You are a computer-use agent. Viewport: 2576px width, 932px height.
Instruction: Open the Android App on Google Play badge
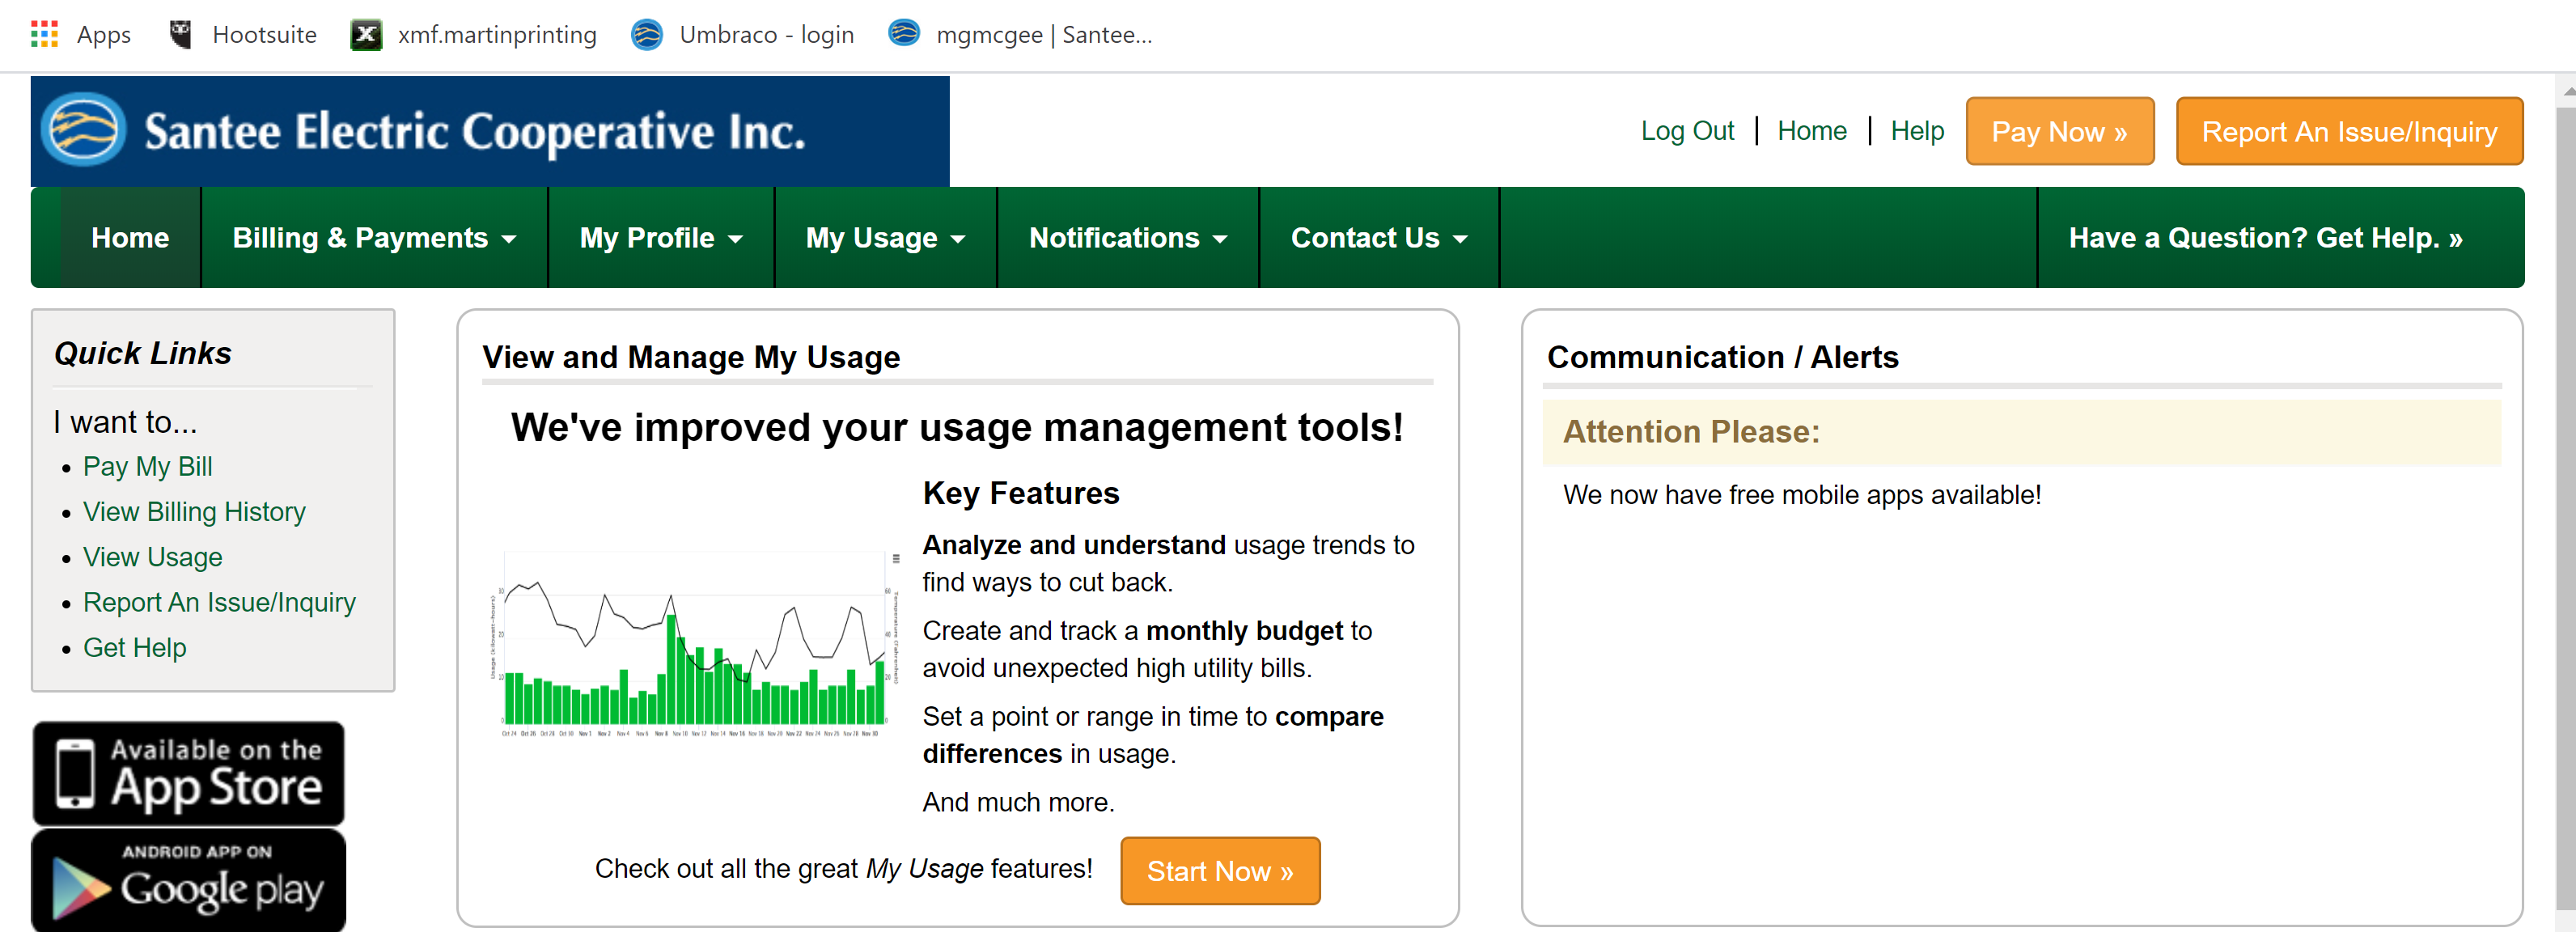pyautogui.click(x=188, y=881)
